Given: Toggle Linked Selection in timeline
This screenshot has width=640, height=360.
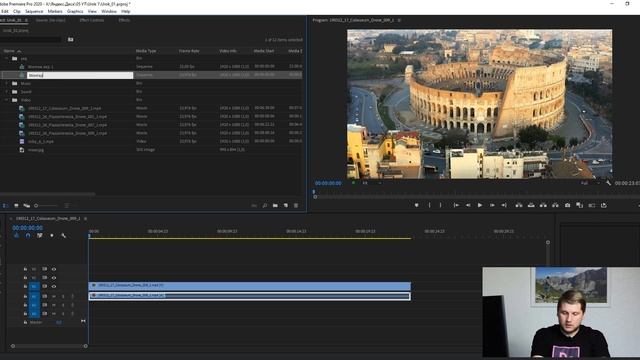Looking at the screenshot, I should click(x=40, y=236).
